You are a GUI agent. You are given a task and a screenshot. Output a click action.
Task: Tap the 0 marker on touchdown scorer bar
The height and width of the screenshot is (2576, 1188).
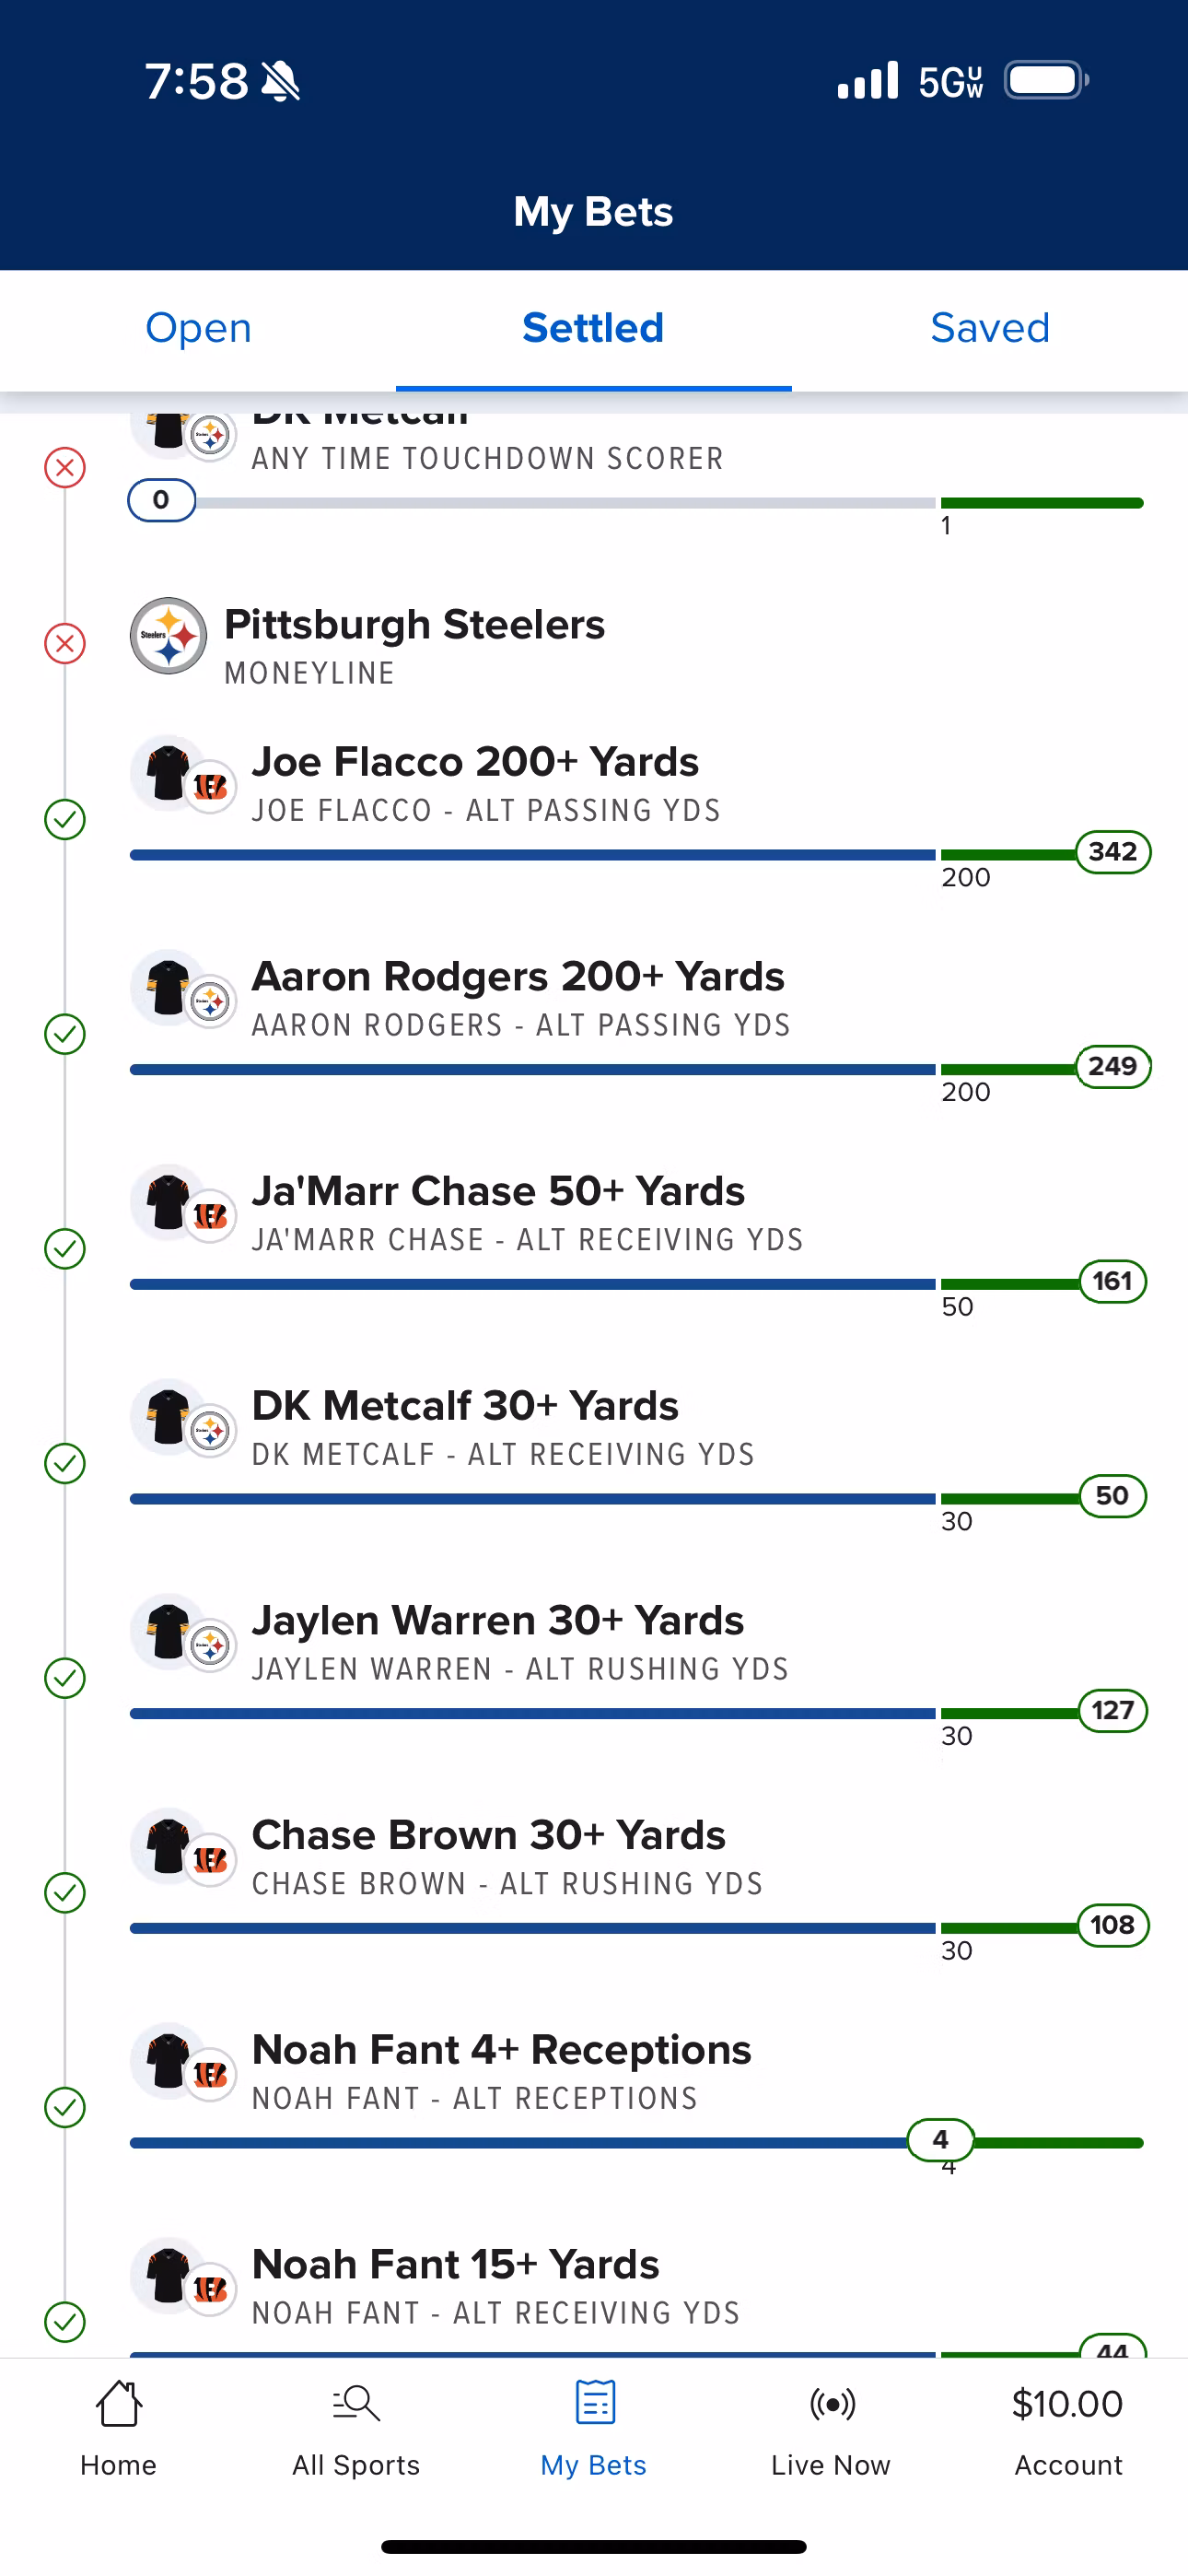tap(161, 500)
